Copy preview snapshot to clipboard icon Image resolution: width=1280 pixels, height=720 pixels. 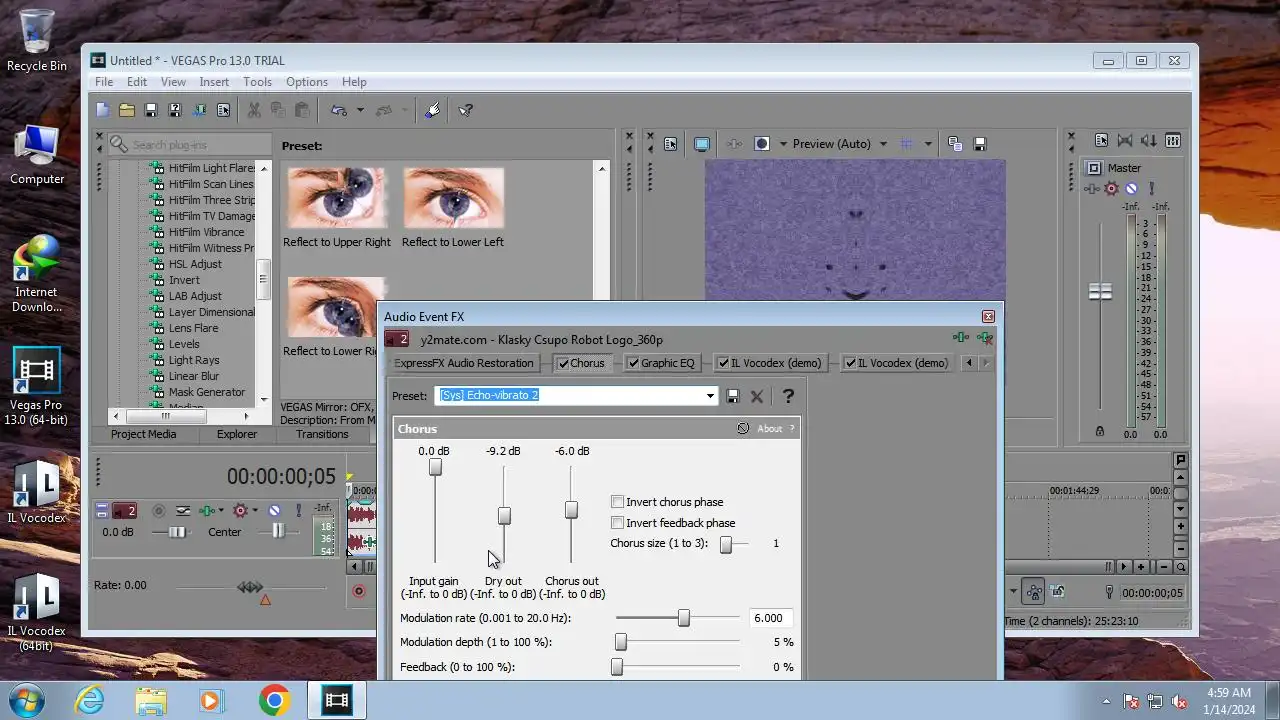[955, 144]
